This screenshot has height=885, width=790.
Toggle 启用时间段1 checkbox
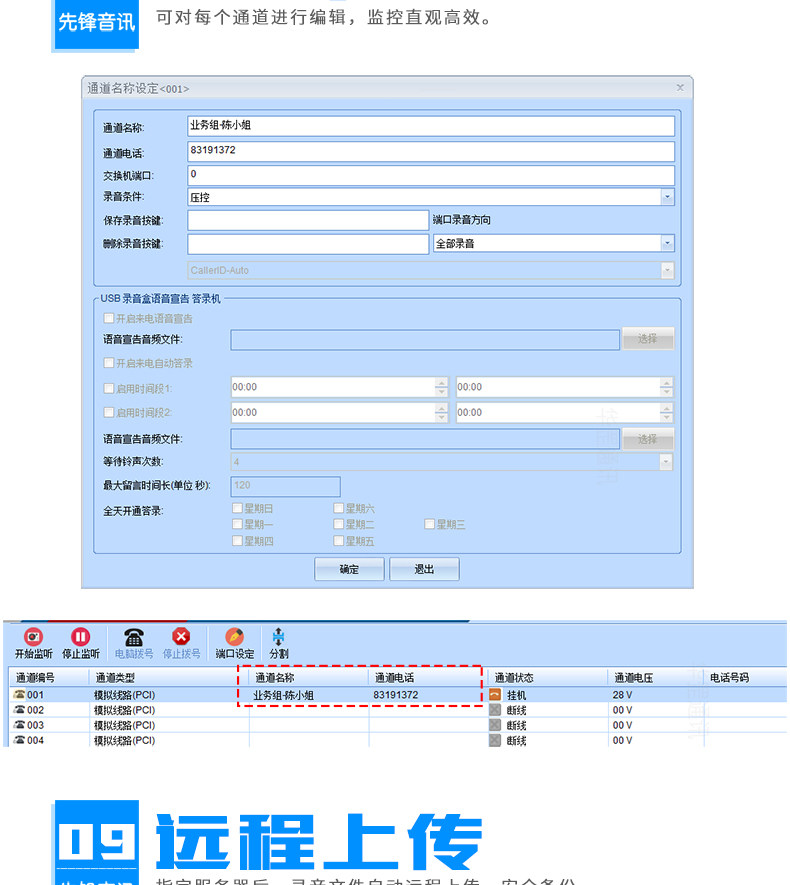point(109,388)
